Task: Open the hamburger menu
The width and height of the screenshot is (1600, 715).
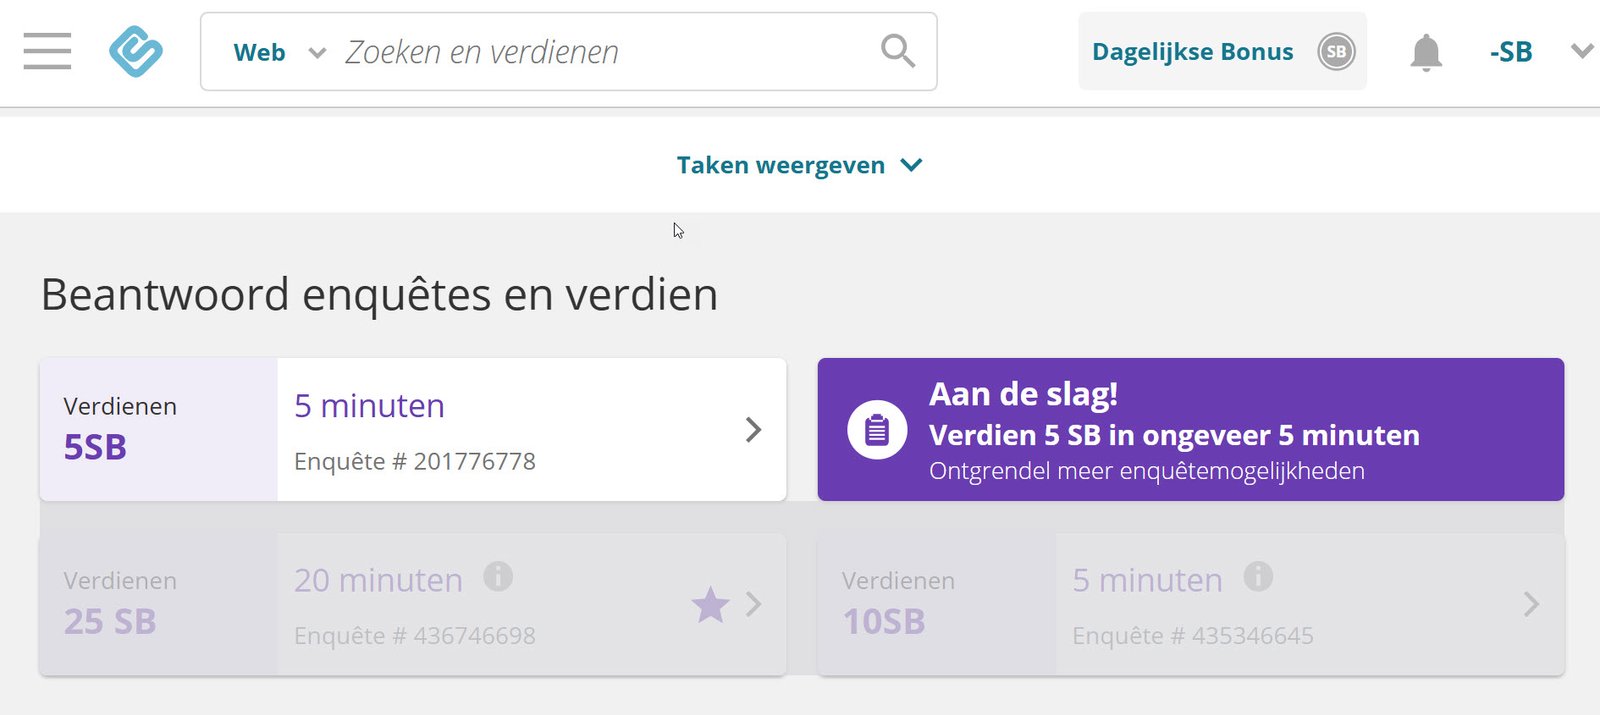Action: [47, 51]
